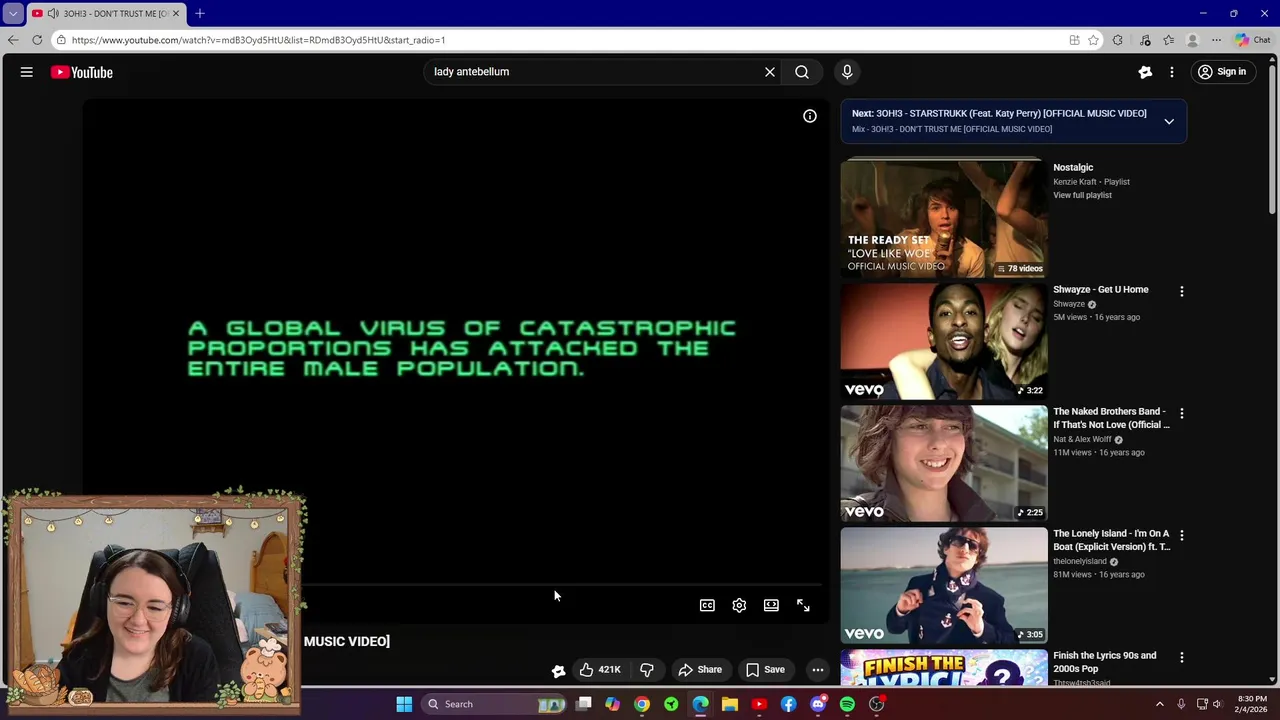Go to the YouTube home logo
This screenshot has height=720, width=1280.
[82, 72]
